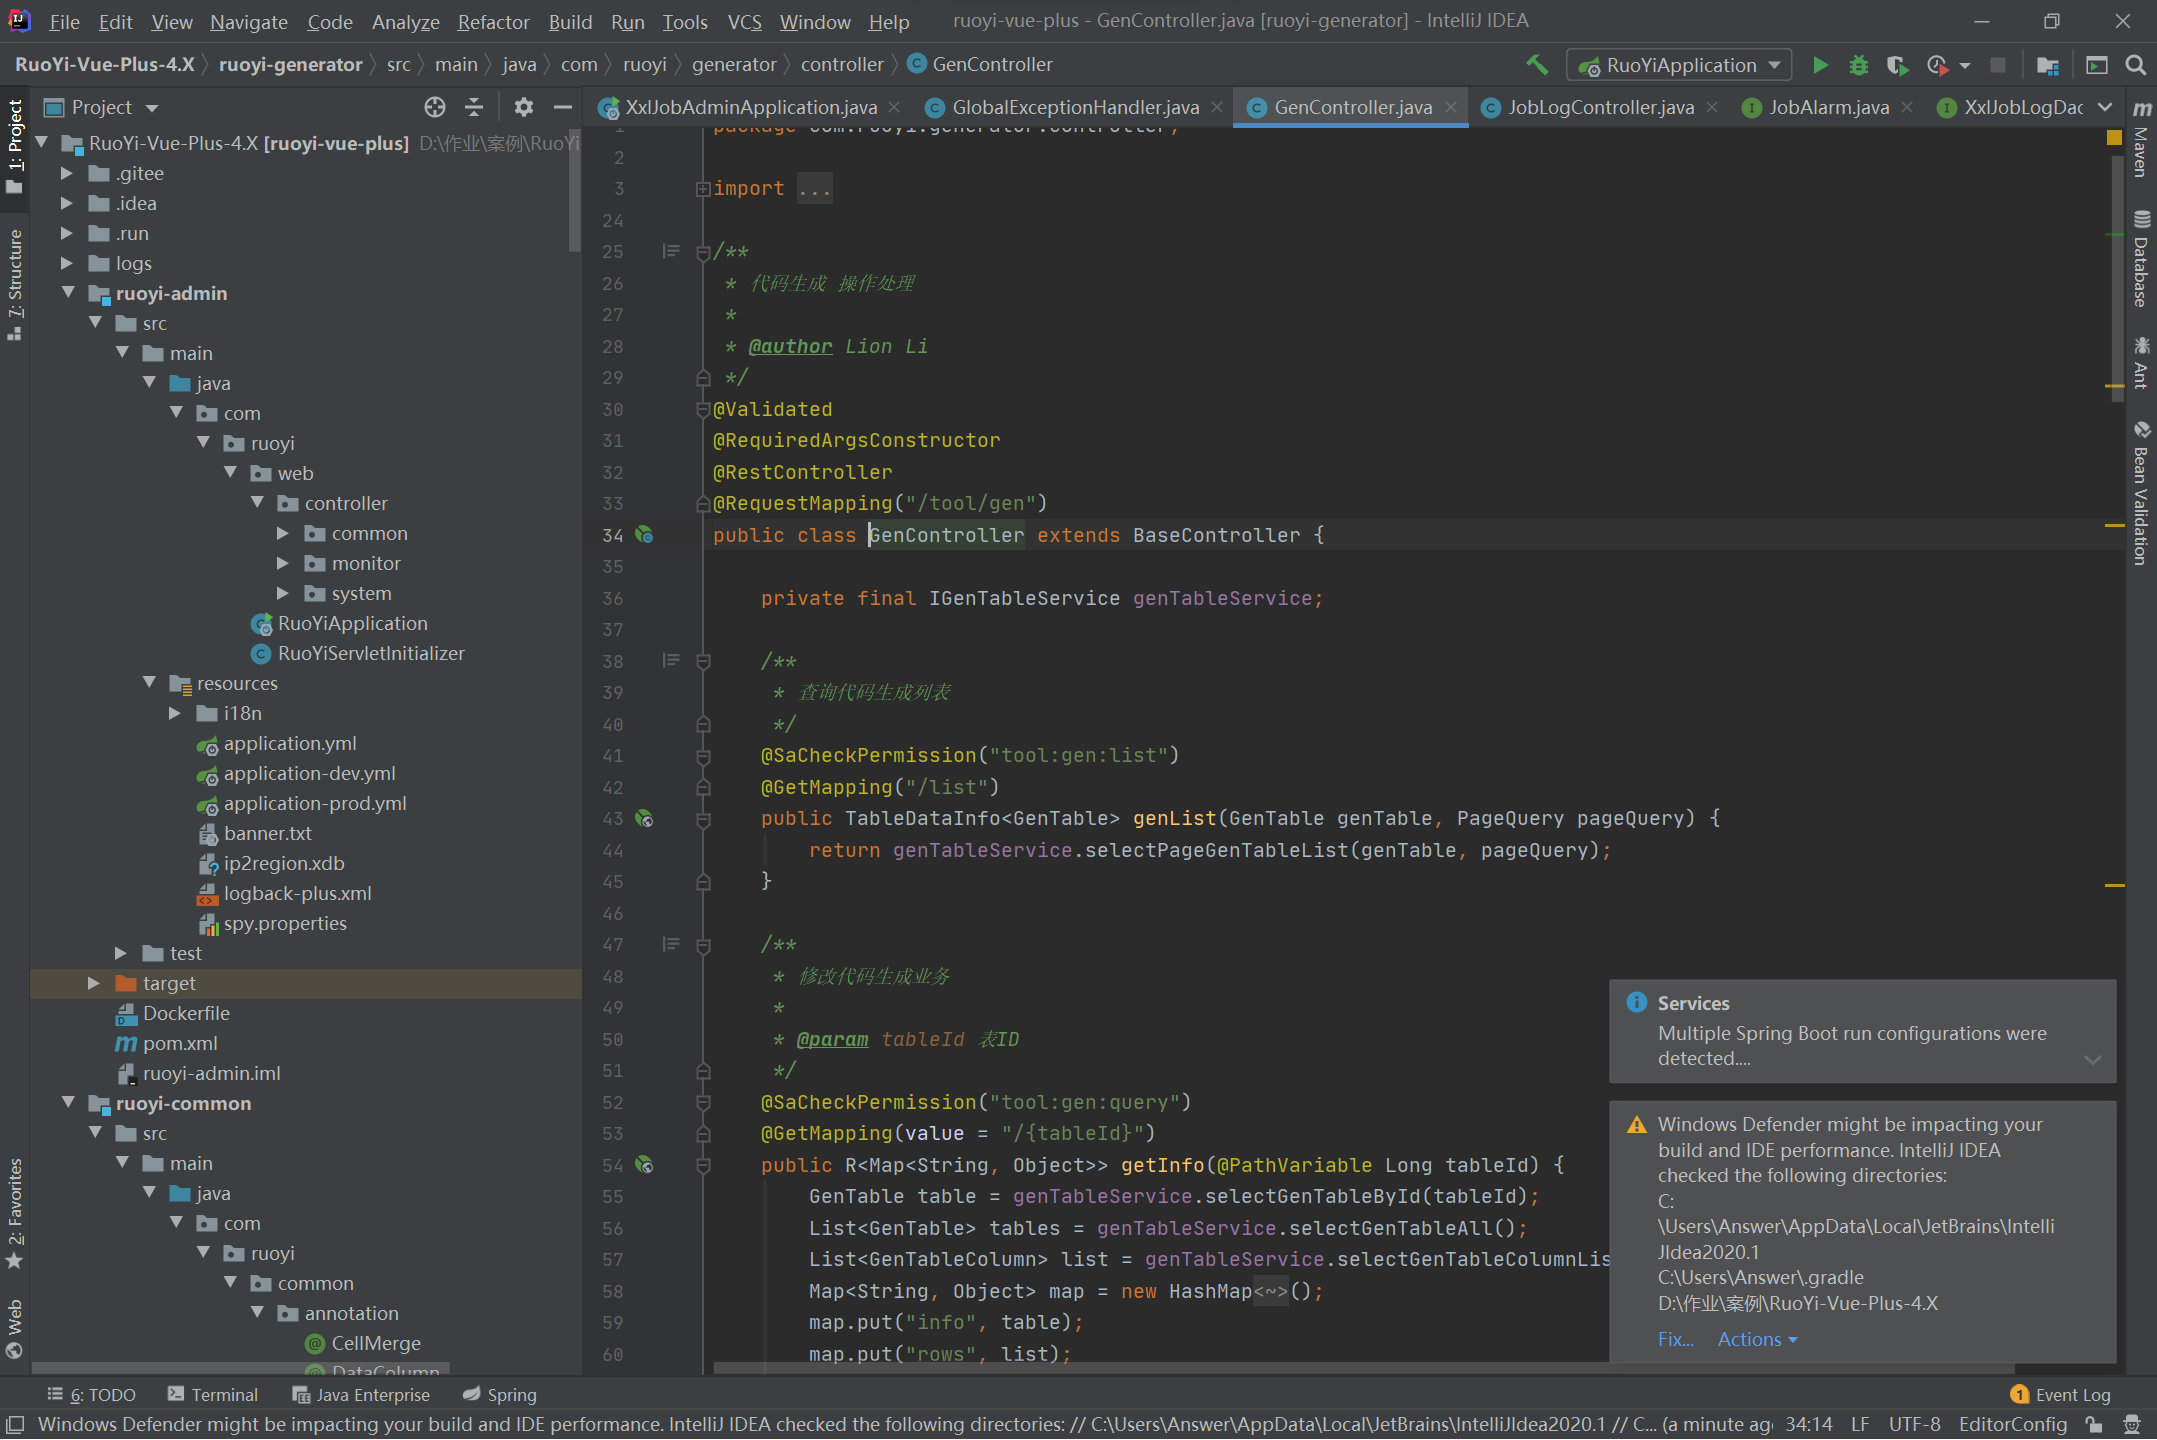Toggle the Project tool window stripe button
This screenshot has height=1440, width=2157.
tap(15, 147)
